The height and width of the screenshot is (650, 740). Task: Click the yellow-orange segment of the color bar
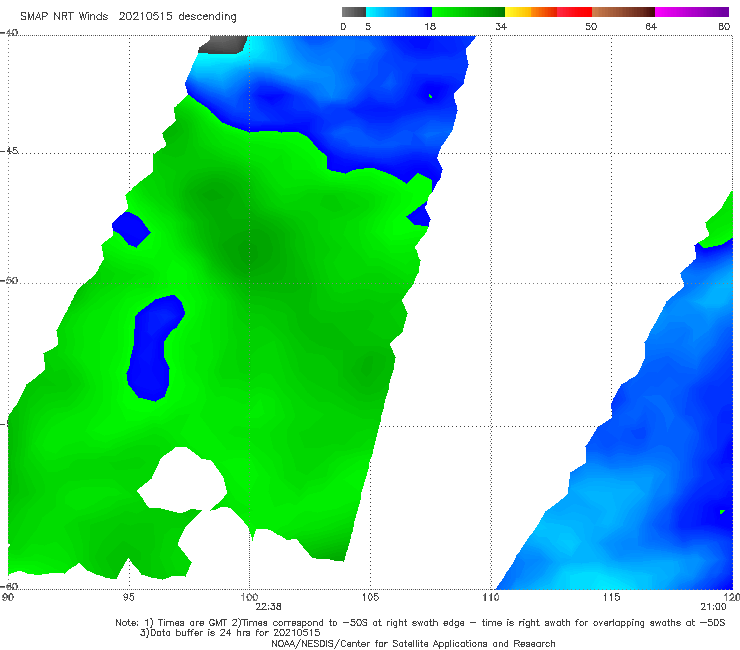tap(530, 12)
